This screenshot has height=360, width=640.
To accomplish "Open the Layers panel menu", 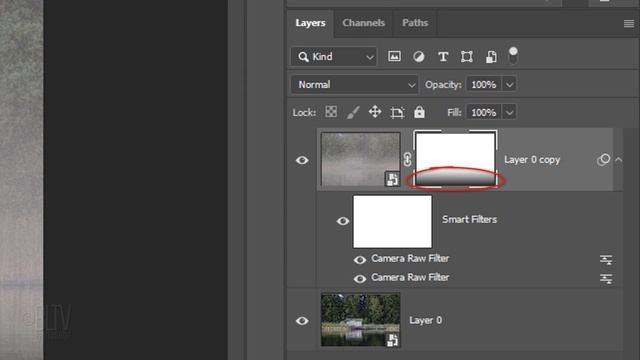I will tap(629, 24).
